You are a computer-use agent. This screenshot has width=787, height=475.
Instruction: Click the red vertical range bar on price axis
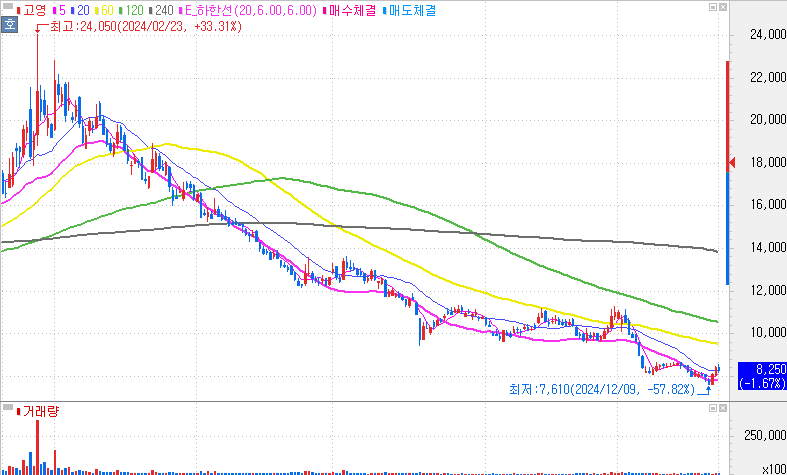728,116
